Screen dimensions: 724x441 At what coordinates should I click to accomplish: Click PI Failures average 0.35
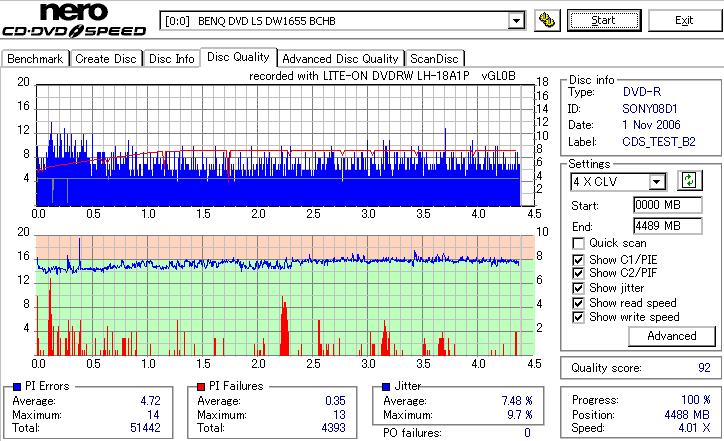335,401
